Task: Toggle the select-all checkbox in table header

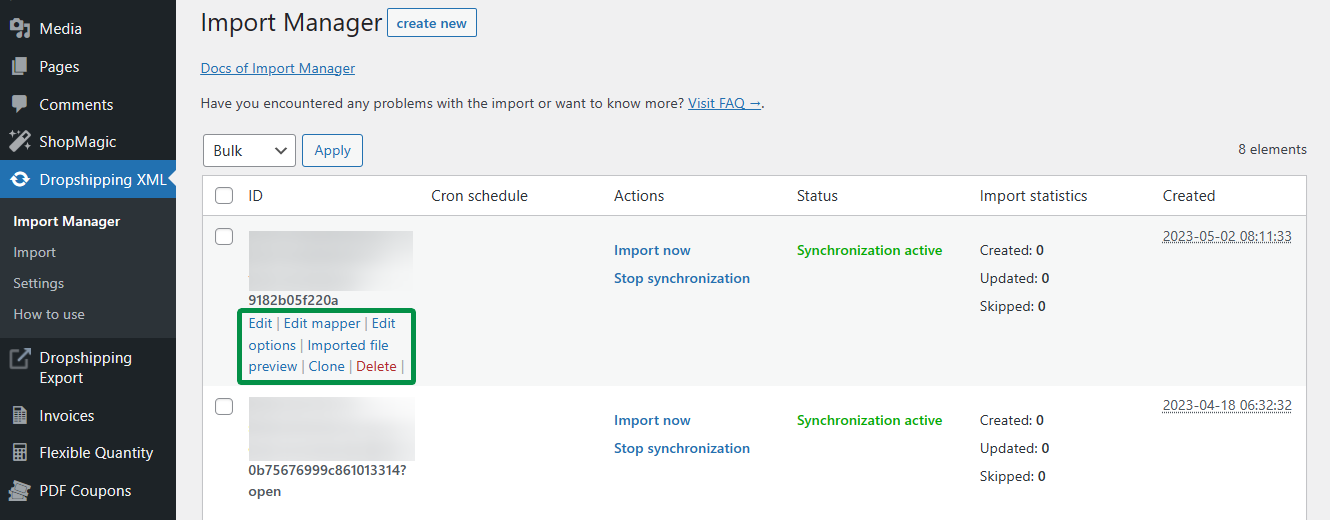Action: (x=225, y=196)
